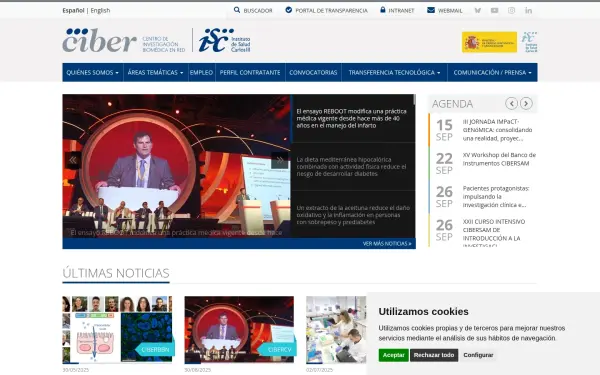Expand the Áreas Temáticas menu
The width and height of the screenshot is (600, 375).
pyautogui.click(x=155, y=72)
